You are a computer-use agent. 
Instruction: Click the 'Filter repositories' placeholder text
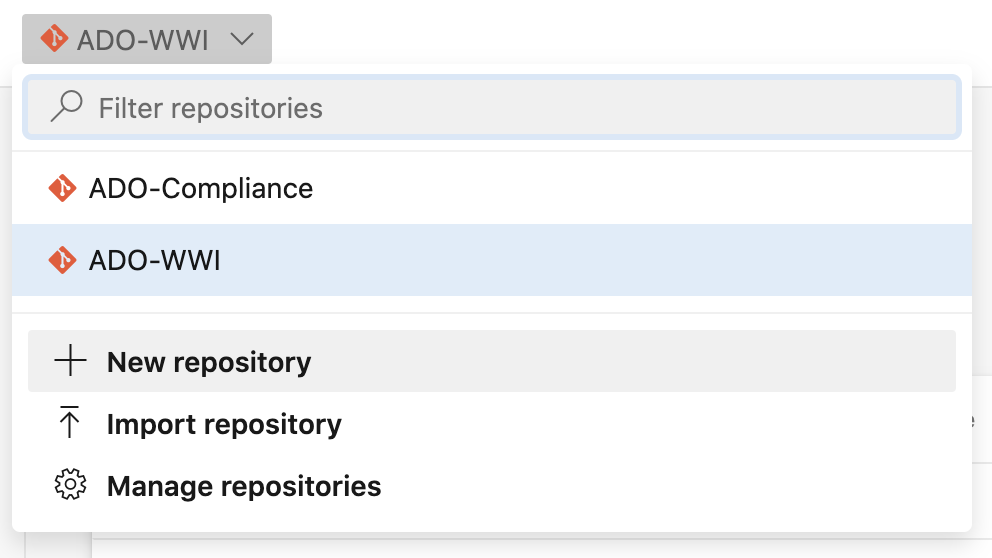[x=210, y=108]
